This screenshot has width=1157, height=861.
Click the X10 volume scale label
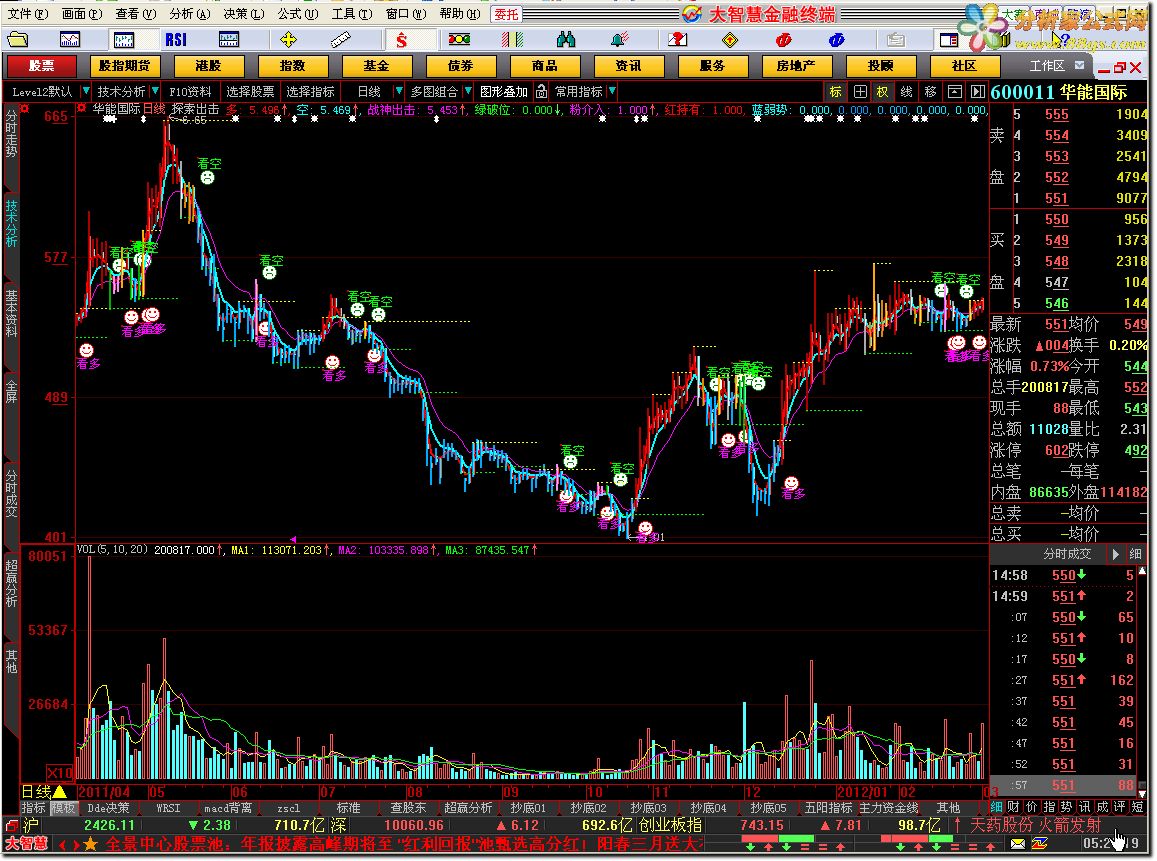coord(60,772)
